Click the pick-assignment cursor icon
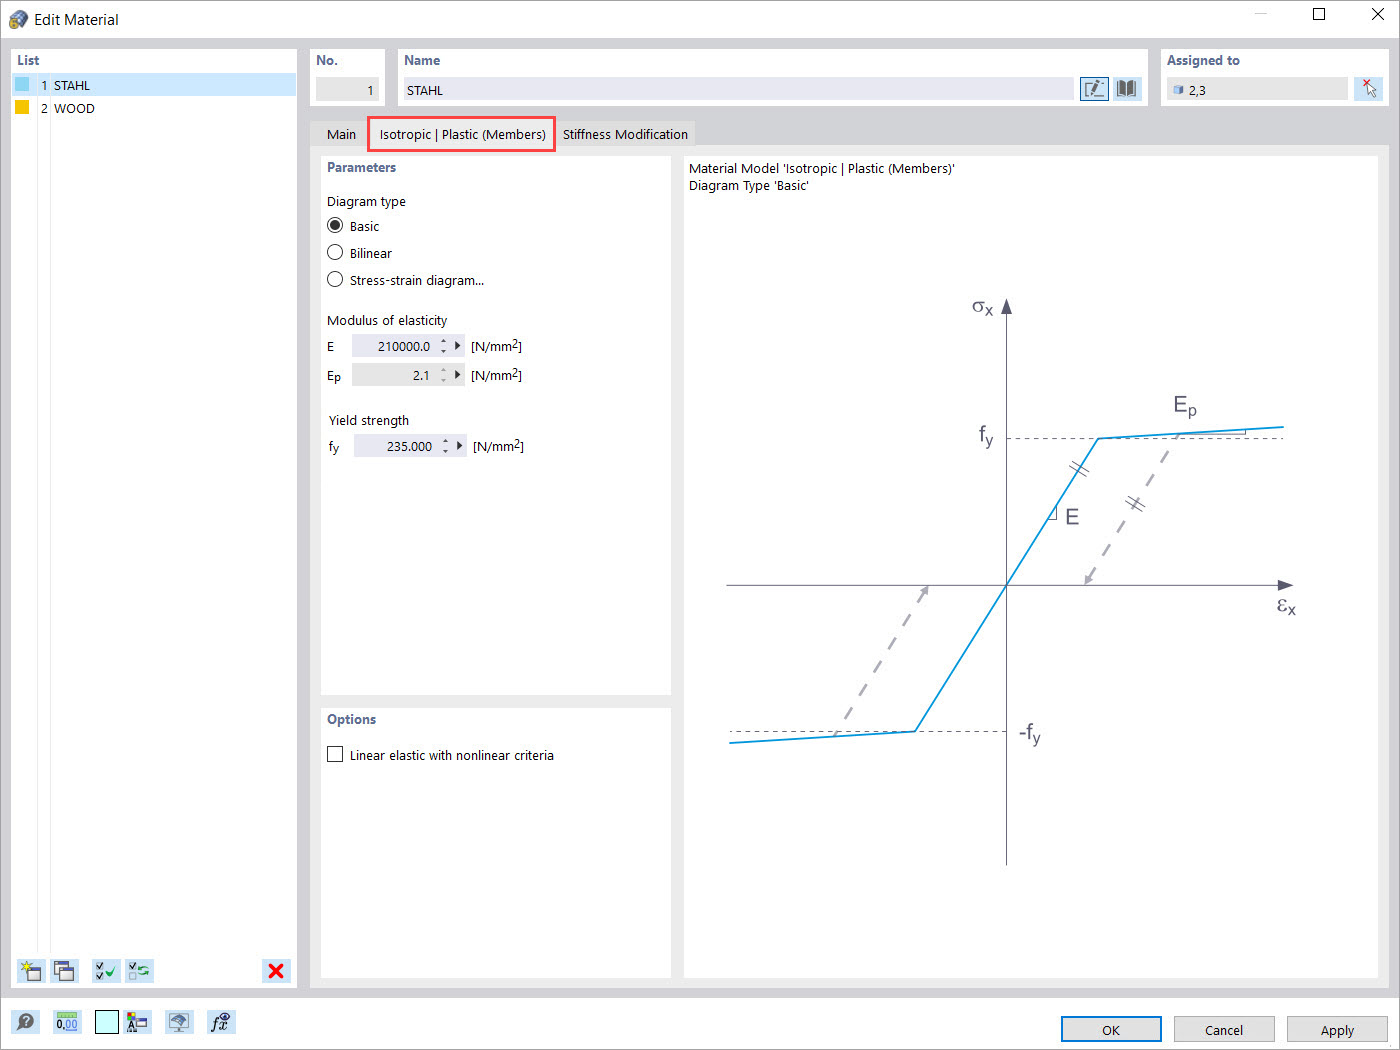Viewport: 1400px width, 1050px height. click(x=1368, y=89)
